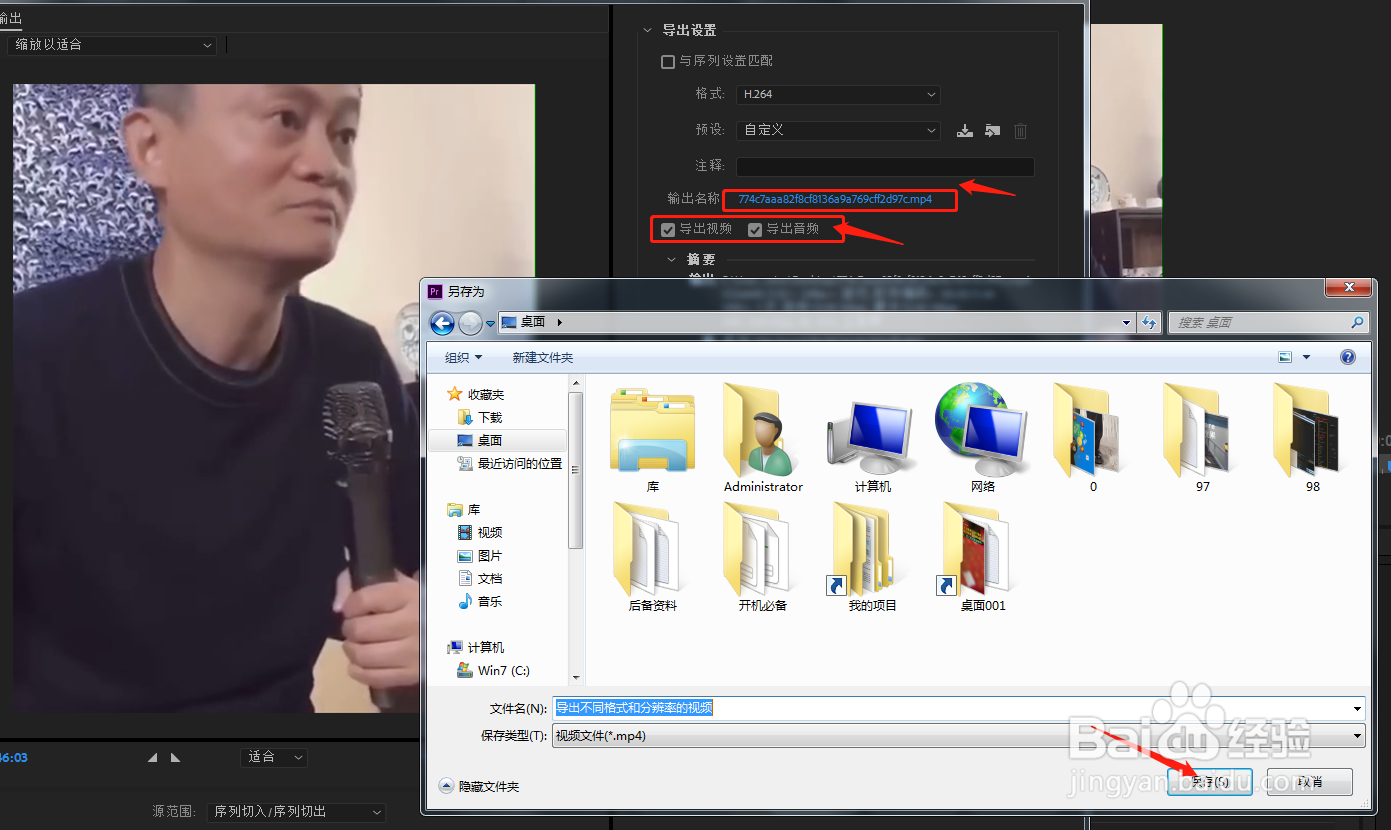
Task: Click the refresh icon in the address bar
Action: click(1149, 322)
